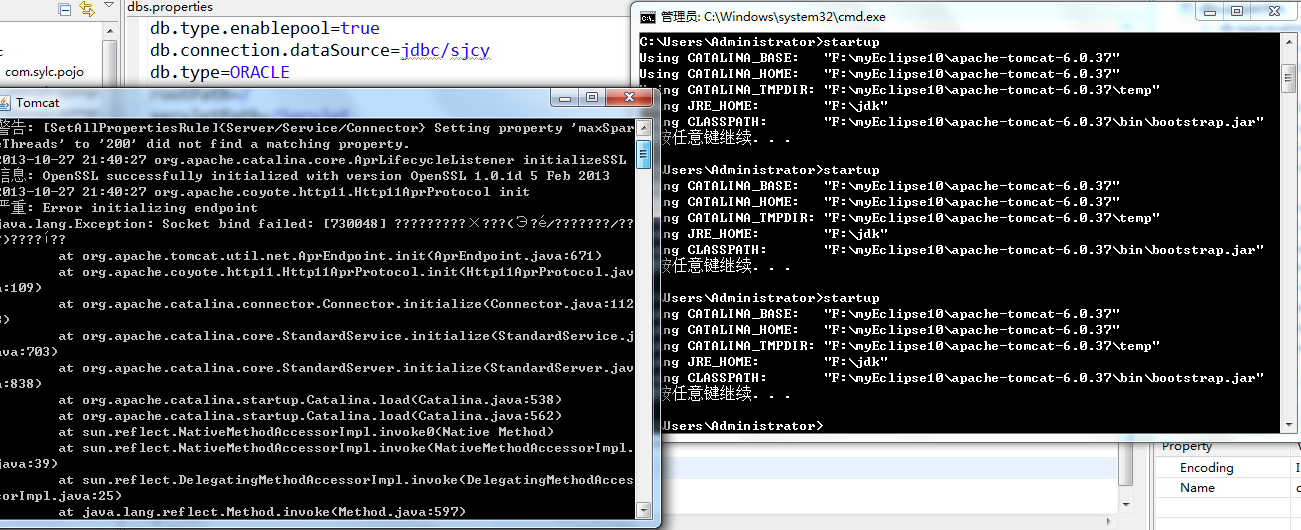1301x530 pixels.
Task: Click the jdbc/sjcy value in the editor
Action: click(446, 50)
